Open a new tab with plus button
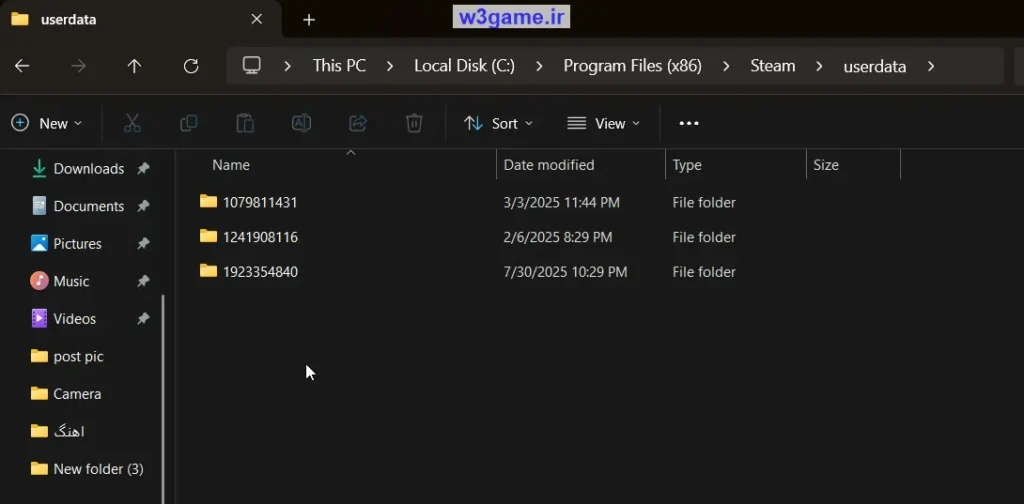 309,20
